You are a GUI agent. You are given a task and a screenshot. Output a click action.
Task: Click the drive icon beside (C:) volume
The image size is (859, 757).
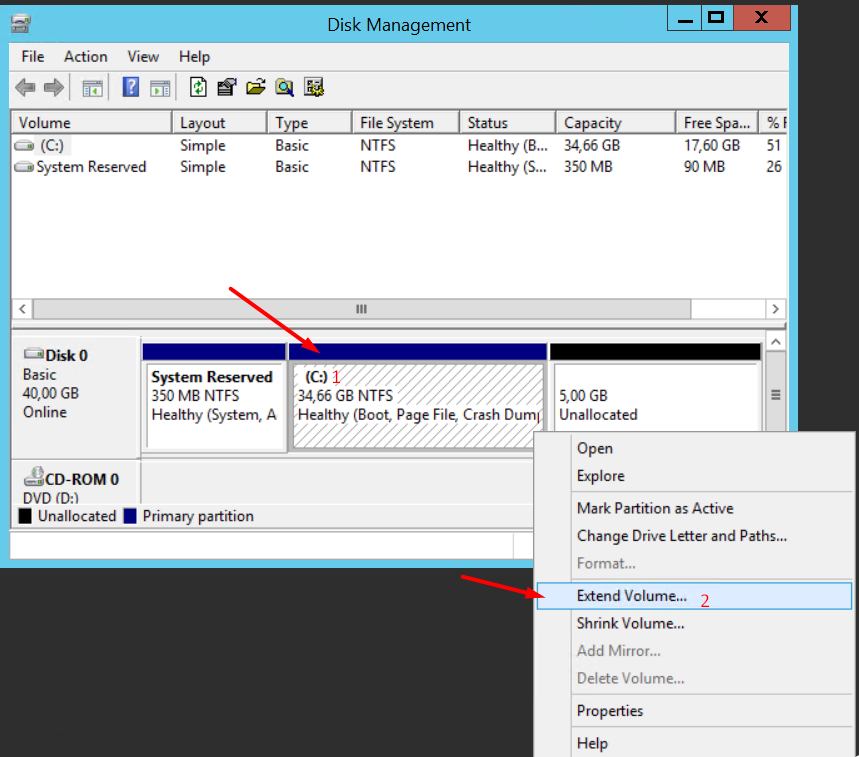point(24,146)
